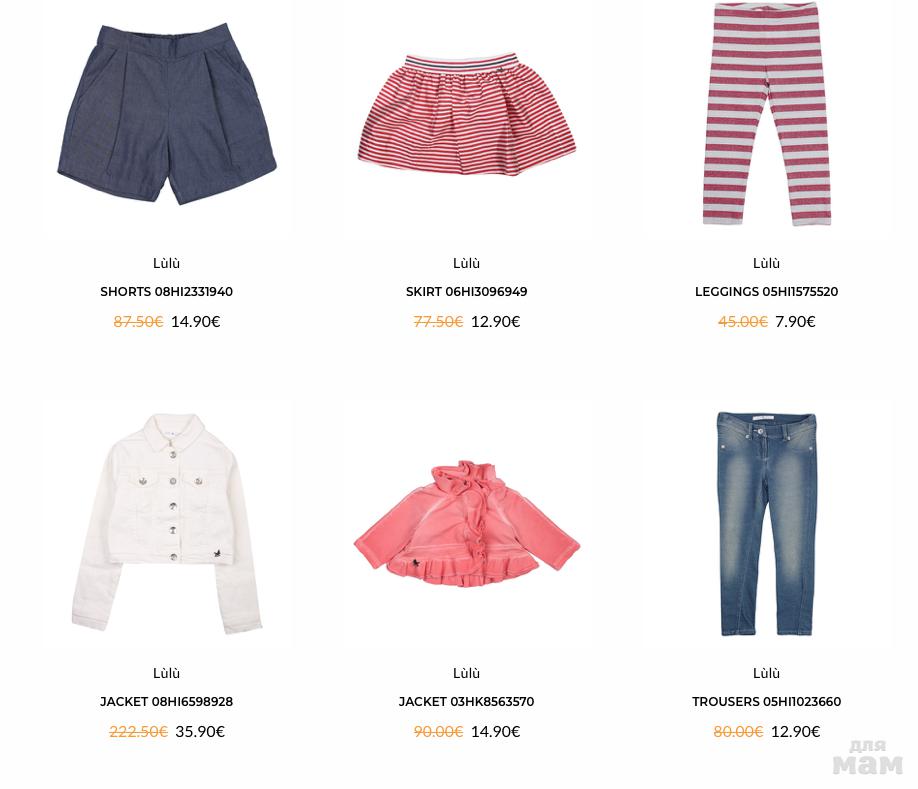Image resolution: width=918 pixels, height=789 pixels.
Task: Click the Lùlù brand above the trousers title
Action: coord(766,673)
